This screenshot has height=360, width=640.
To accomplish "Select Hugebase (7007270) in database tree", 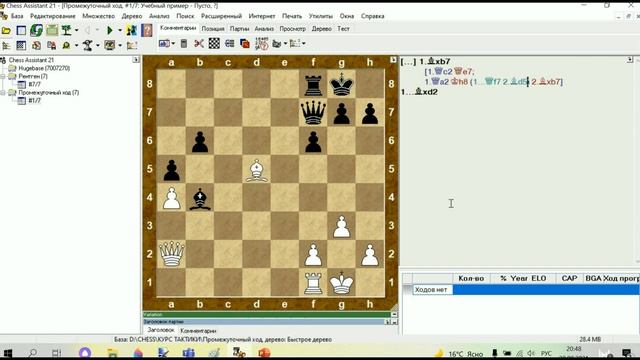I will 44,68.
